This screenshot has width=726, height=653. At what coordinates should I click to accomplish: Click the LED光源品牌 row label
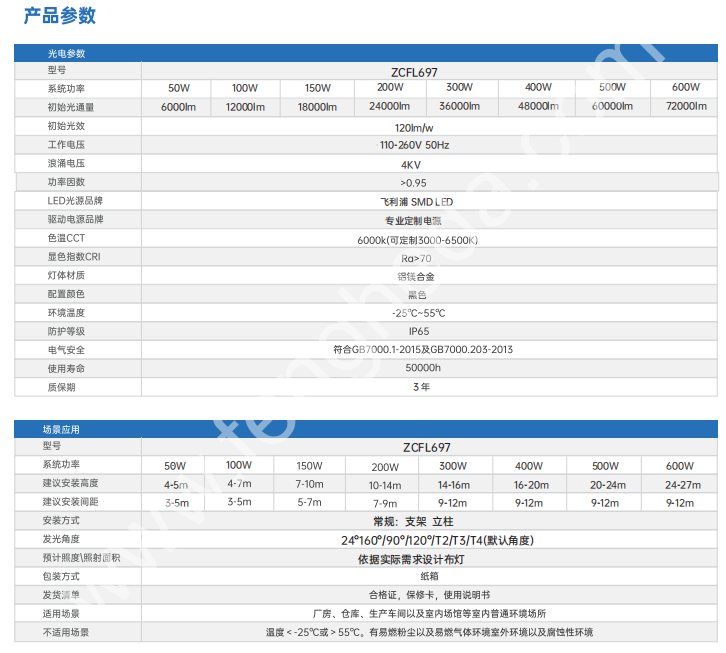(75, 201)
